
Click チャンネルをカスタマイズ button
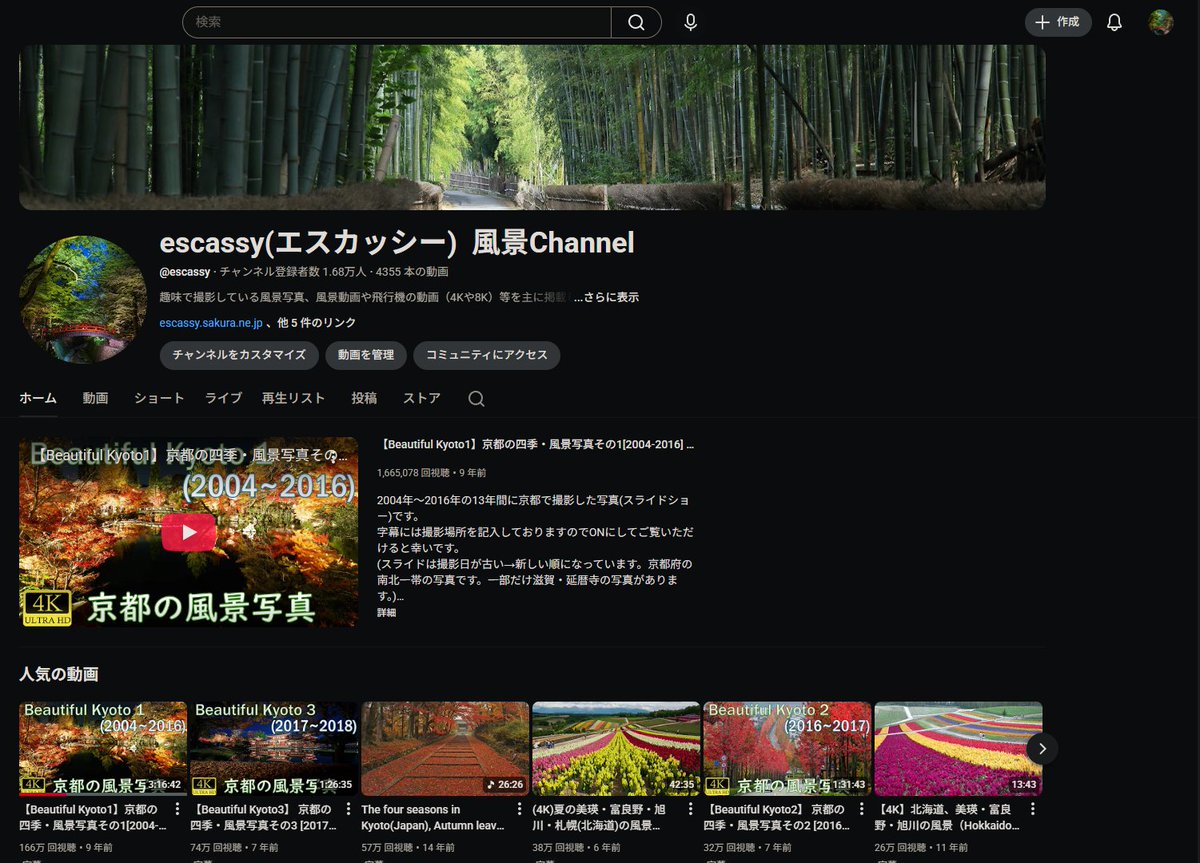tap(239, 355)
